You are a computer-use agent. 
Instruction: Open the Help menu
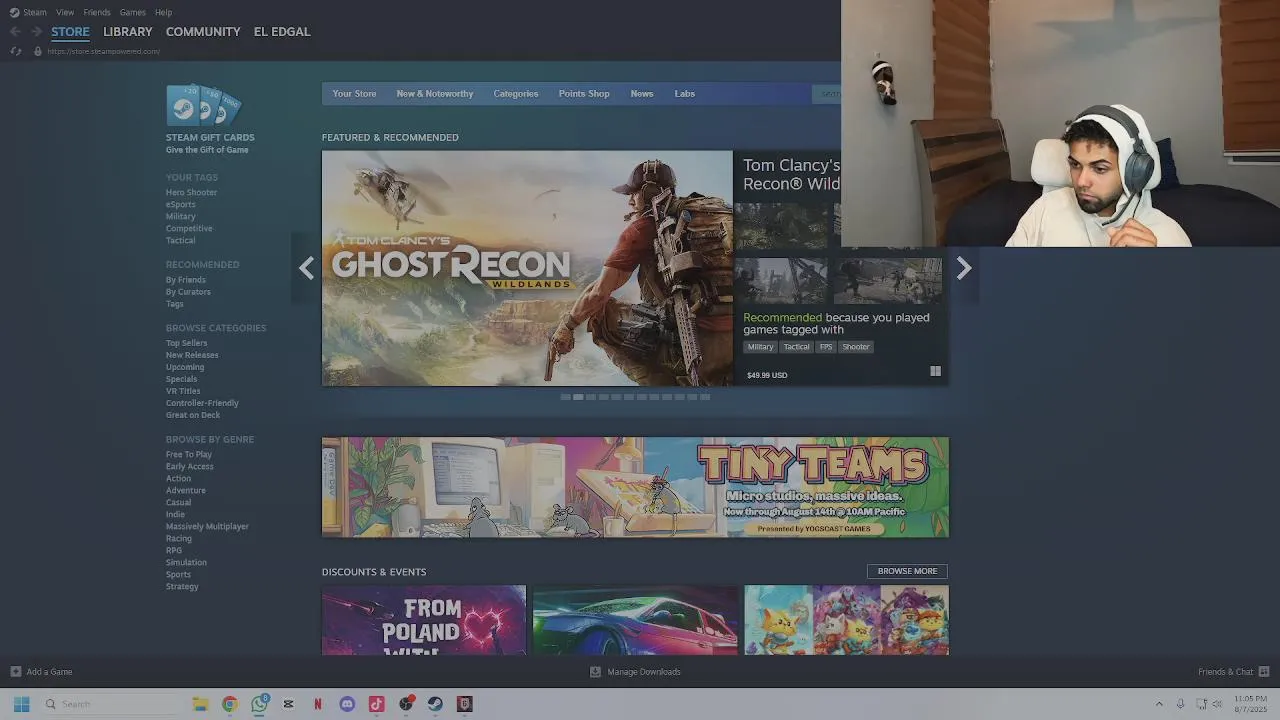(x=164, y=12)
